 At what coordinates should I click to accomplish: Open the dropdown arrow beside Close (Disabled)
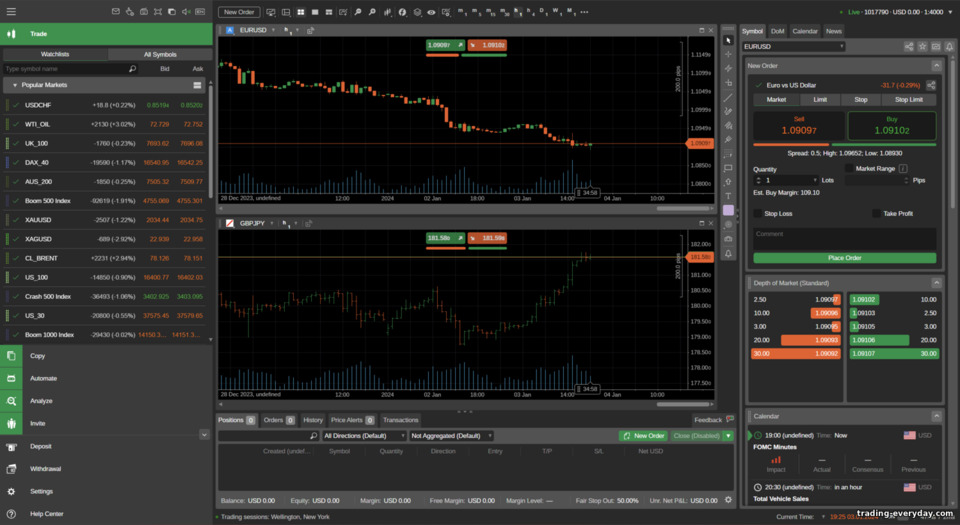click(728, 436)
